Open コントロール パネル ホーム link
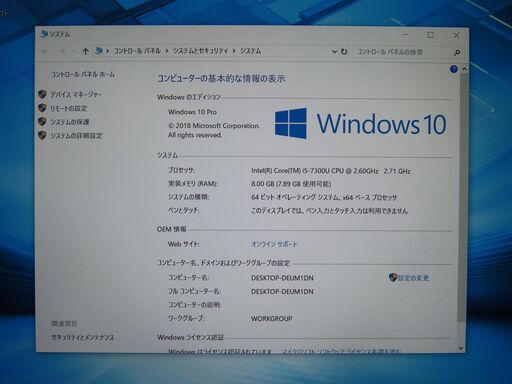 (83, 75)
